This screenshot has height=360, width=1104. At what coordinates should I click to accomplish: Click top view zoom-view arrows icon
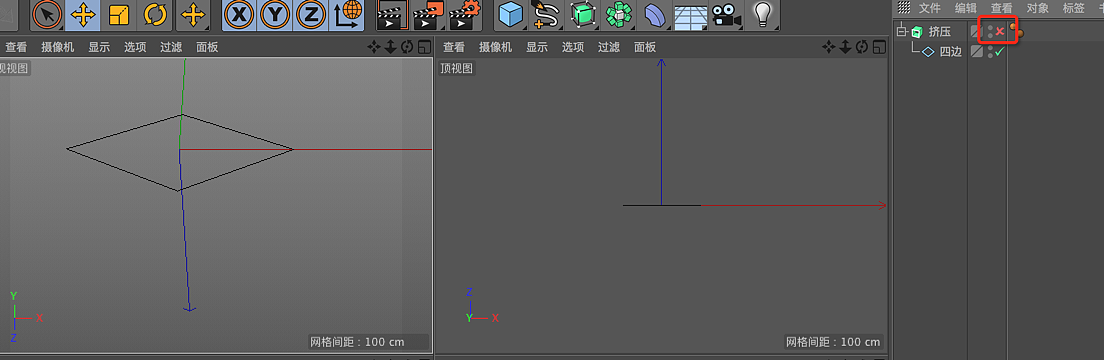point(846,47)
